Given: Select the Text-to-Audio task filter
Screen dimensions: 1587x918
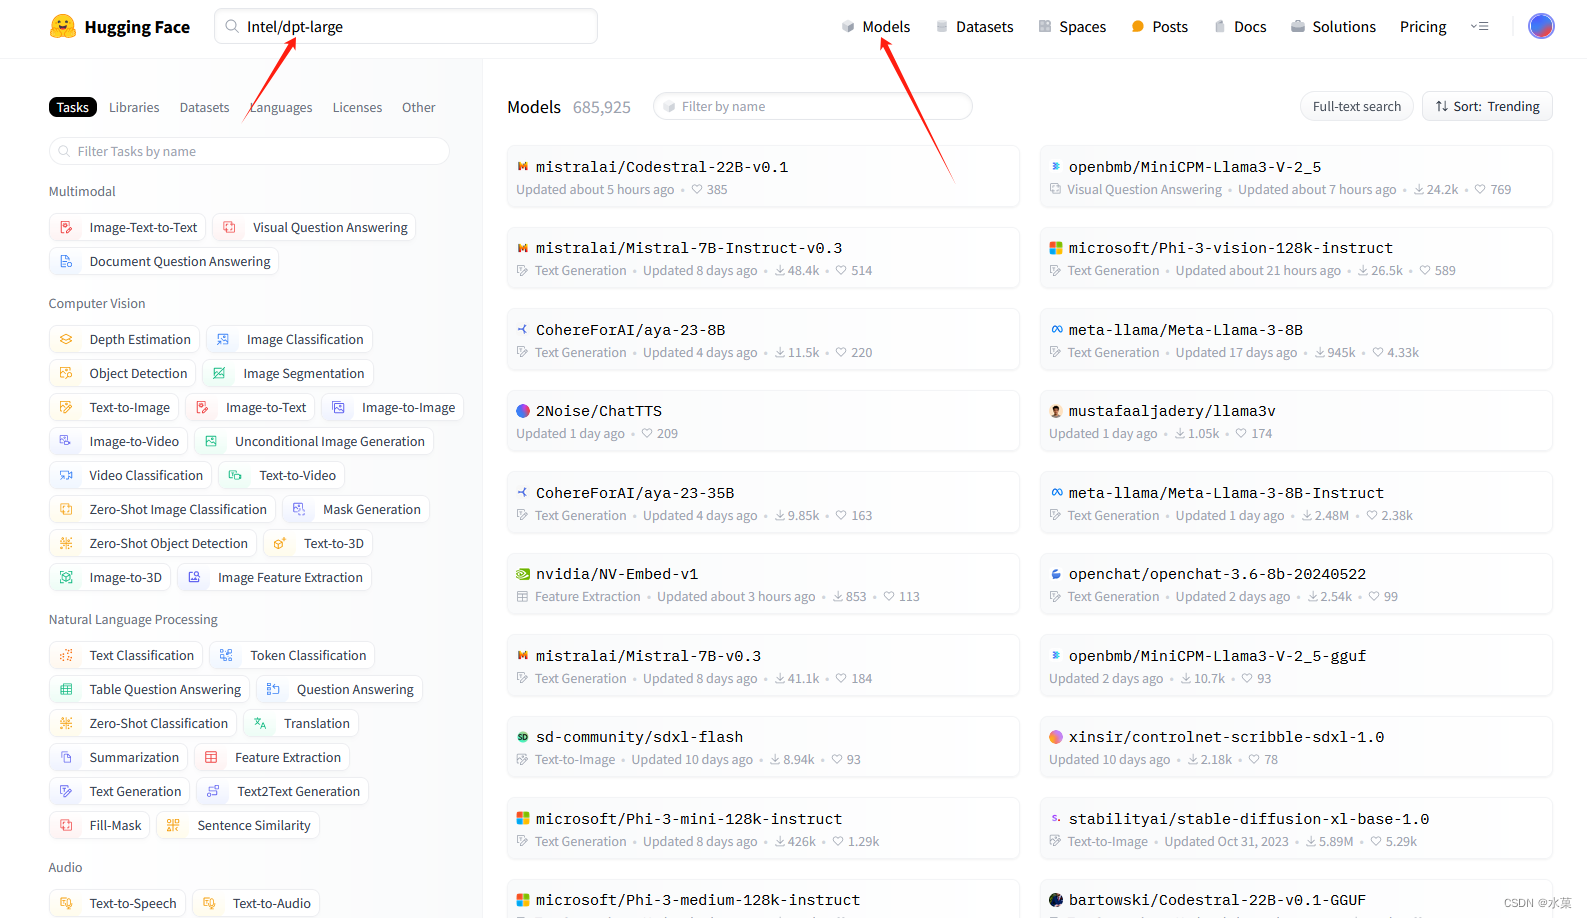Looking at the screenshot, I should (x=256, y=903).
